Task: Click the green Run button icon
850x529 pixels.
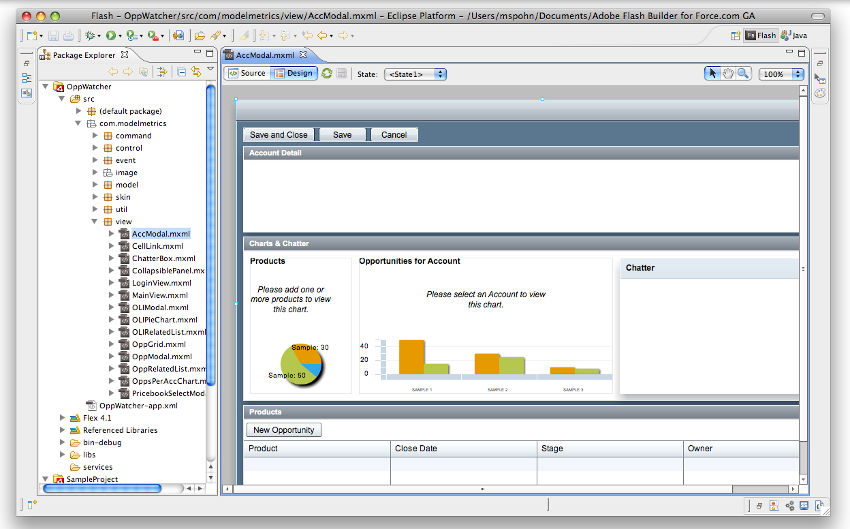Action: tap(111, 36)
